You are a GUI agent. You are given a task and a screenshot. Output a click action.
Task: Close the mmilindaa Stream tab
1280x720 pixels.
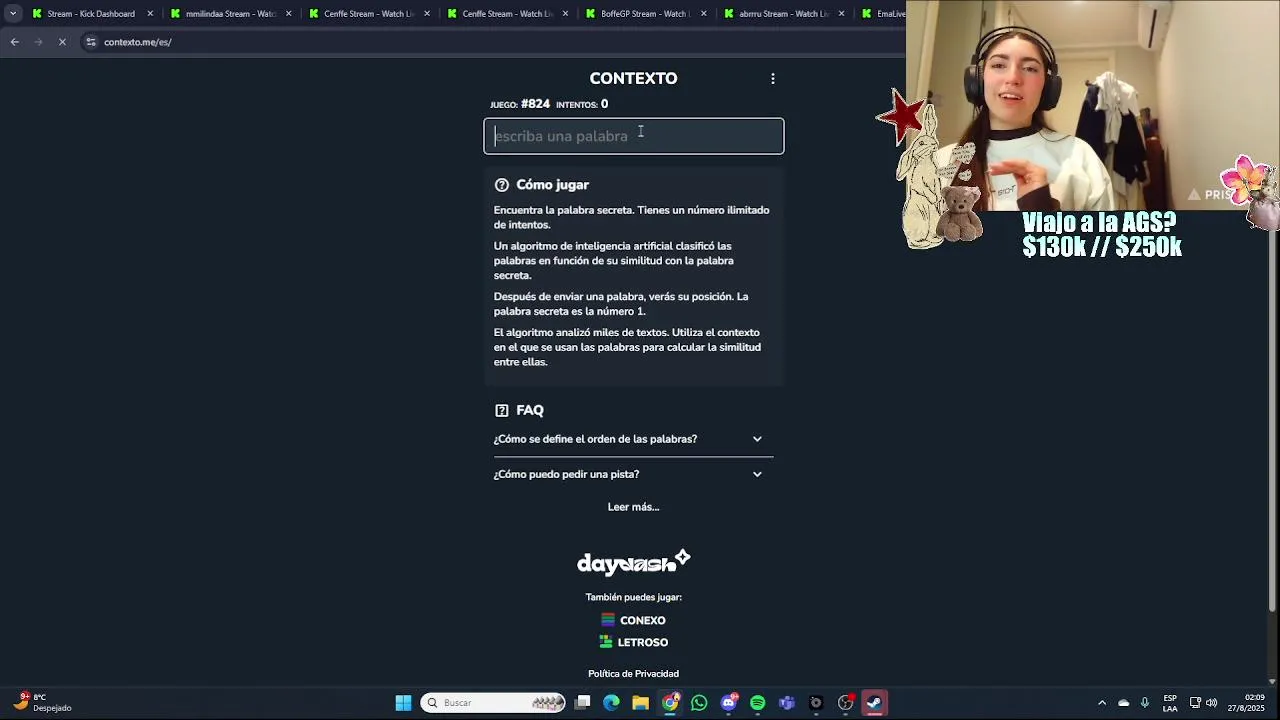289,14
